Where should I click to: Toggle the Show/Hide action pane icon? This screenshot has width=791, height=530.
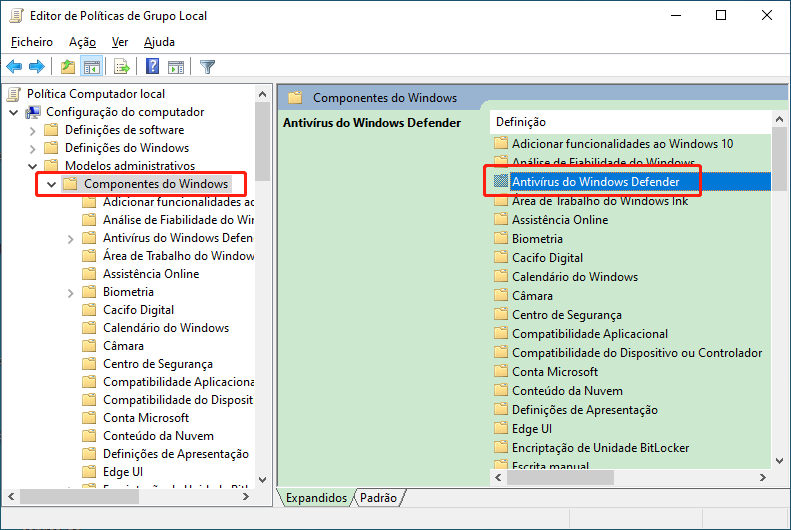tap(176, 66)
